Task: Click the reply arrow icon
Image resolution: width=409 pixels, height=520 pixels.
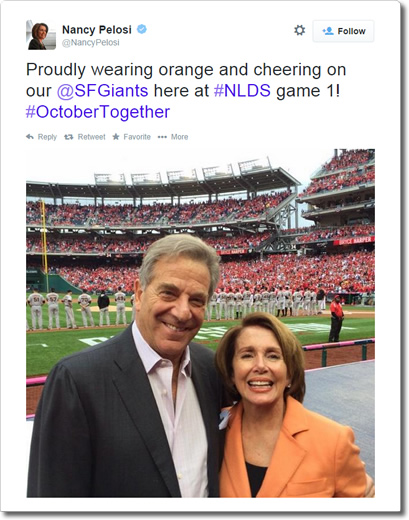Action: point(30,137)
